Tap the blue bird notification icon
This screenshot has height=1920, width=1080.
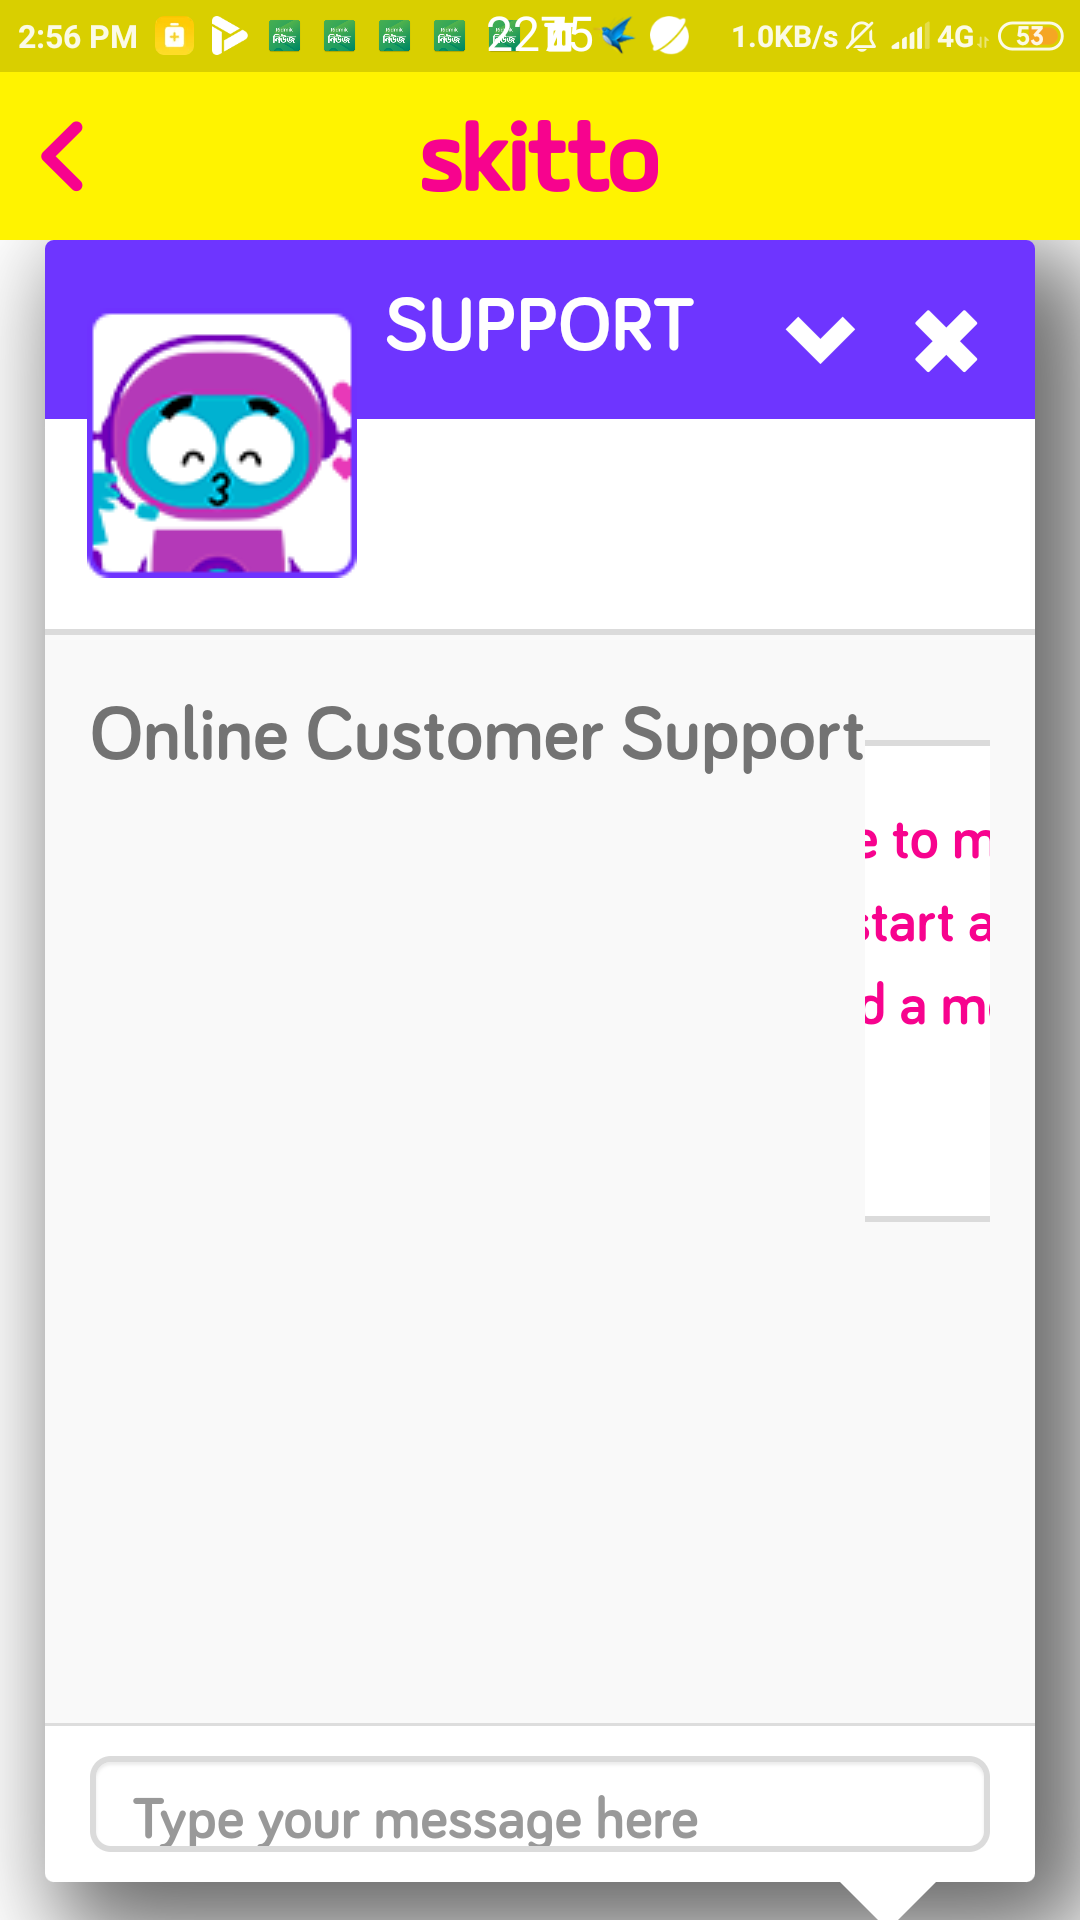tap(619, 36)
